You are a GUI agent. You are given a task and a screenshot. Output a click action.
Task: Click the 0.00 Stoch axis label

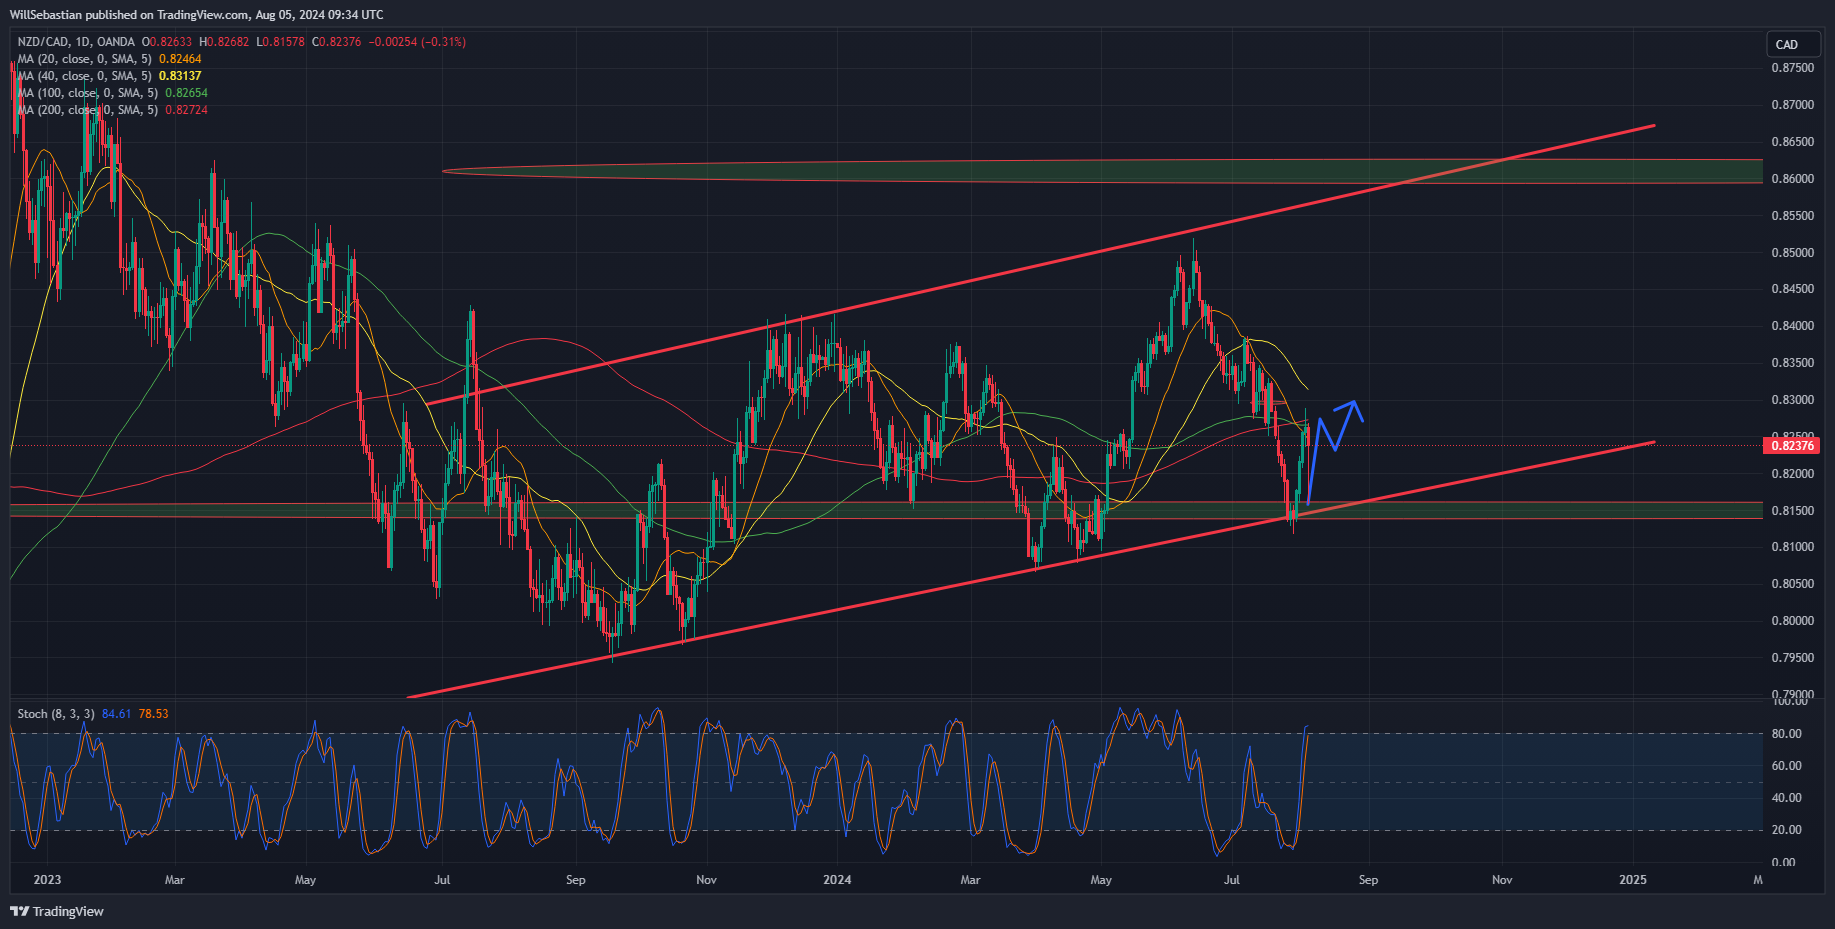pyautogui.click(x=1783, y=862)
